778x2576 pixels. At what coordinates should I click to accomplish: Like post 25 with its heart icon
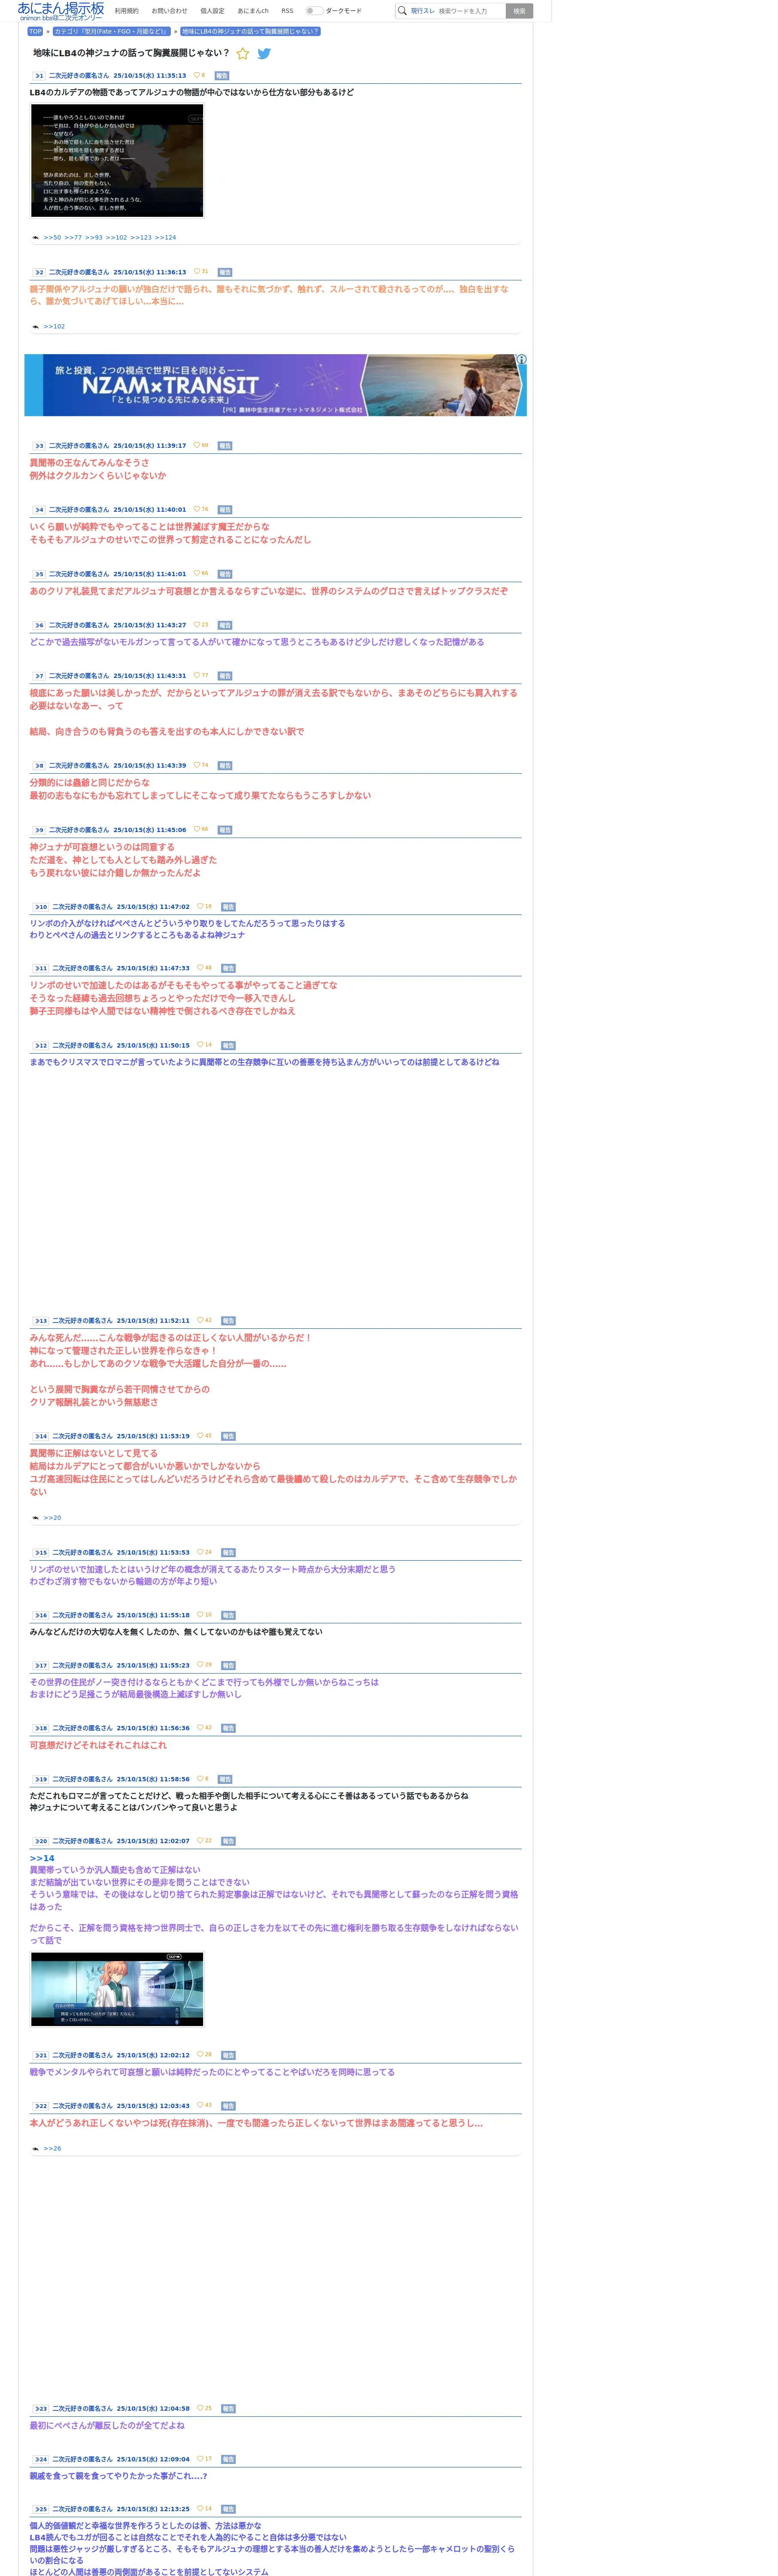[x=200, y=2508]
